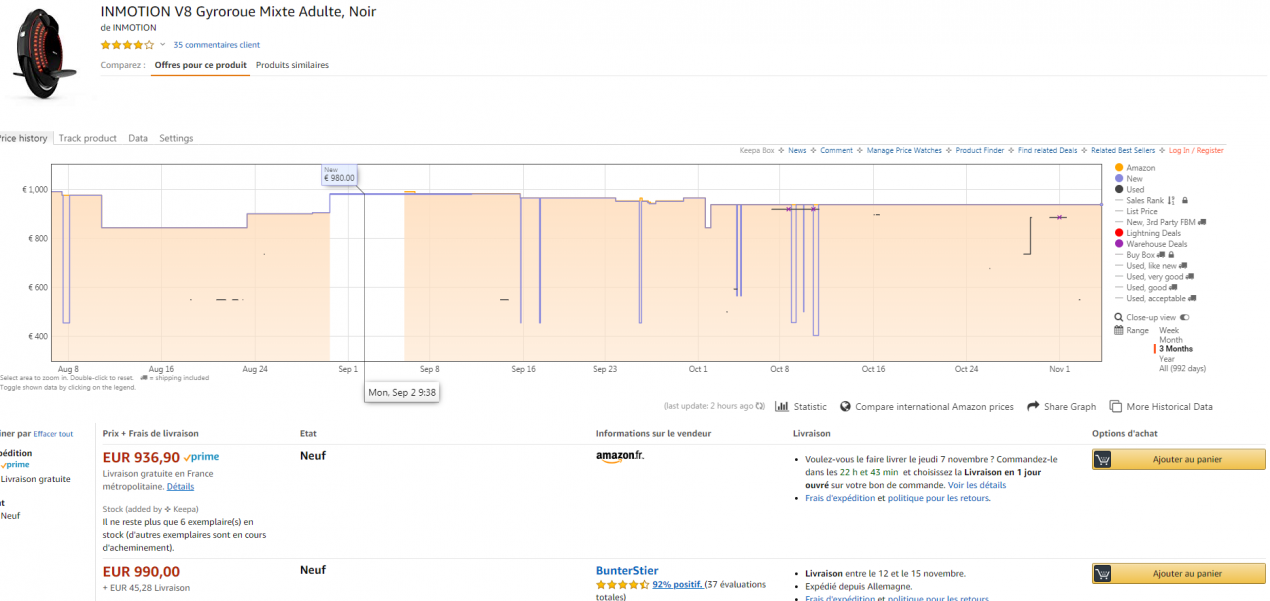This screenshot has width=1270, height=601.
Task: Click the product star rating
Action: 127,45
